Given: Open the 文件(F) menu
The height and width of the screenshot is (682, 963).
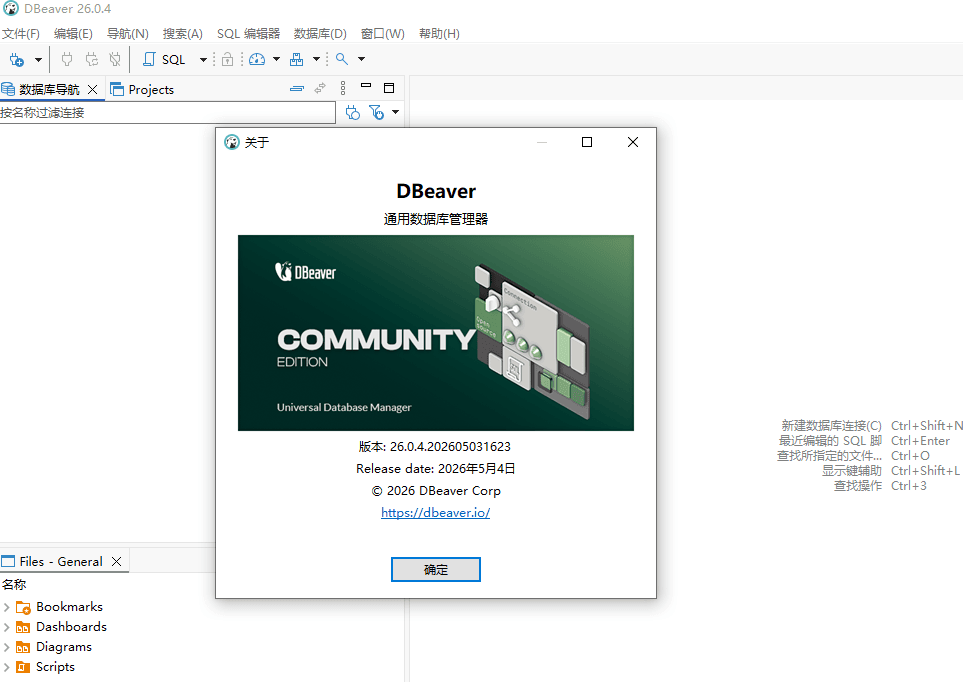Looking at the screenshot, I should pyautogui.click(x=21, y=34).
